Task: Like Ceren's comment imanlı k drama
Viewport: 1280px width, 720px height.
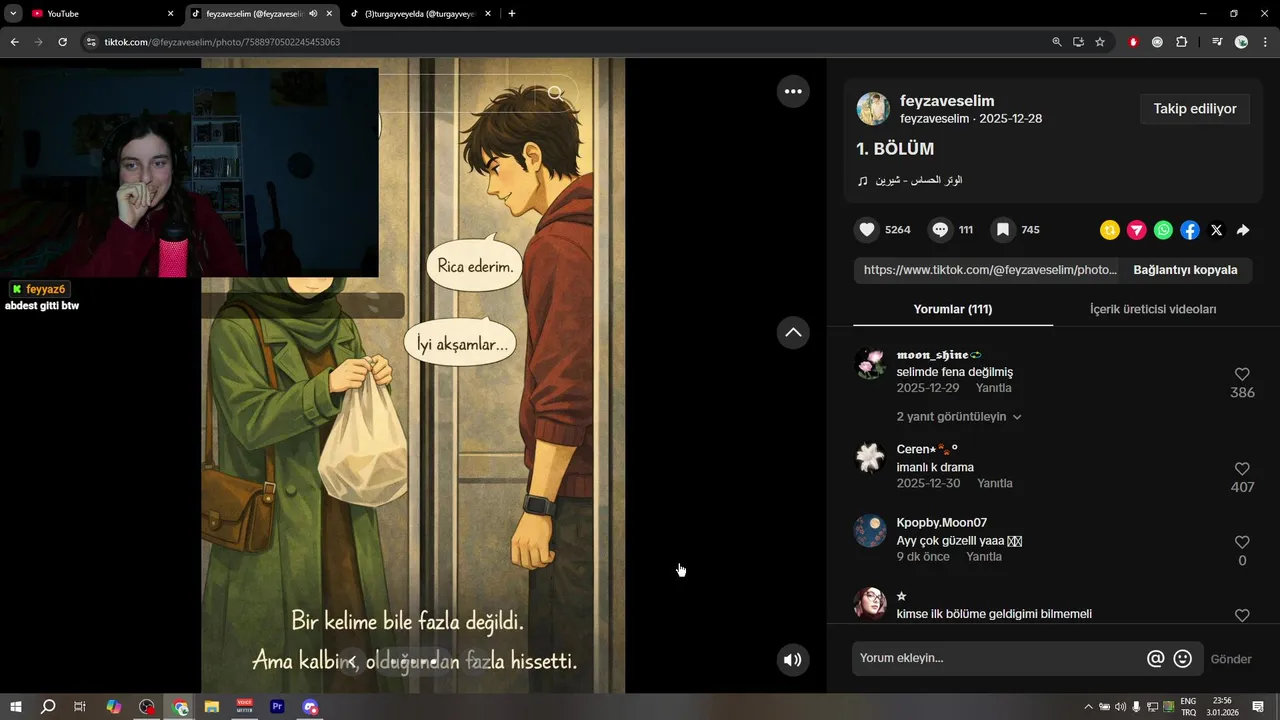Action: click(x=1242, y=469)
